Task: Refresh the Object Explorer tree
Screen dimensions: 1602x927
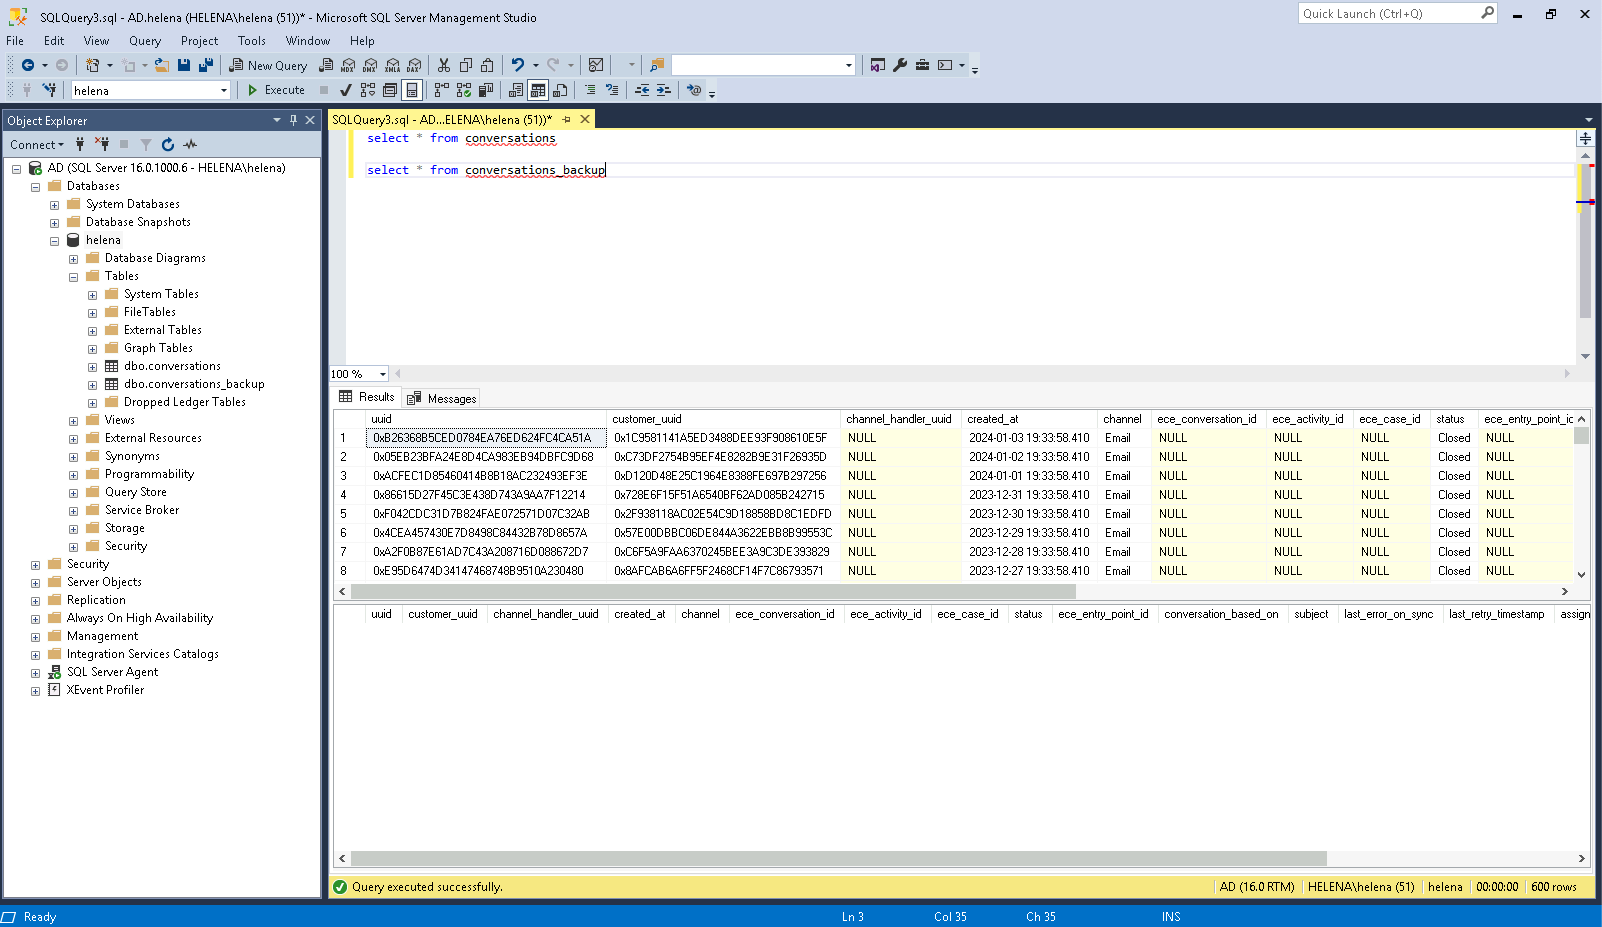Action: click(168, 145)
